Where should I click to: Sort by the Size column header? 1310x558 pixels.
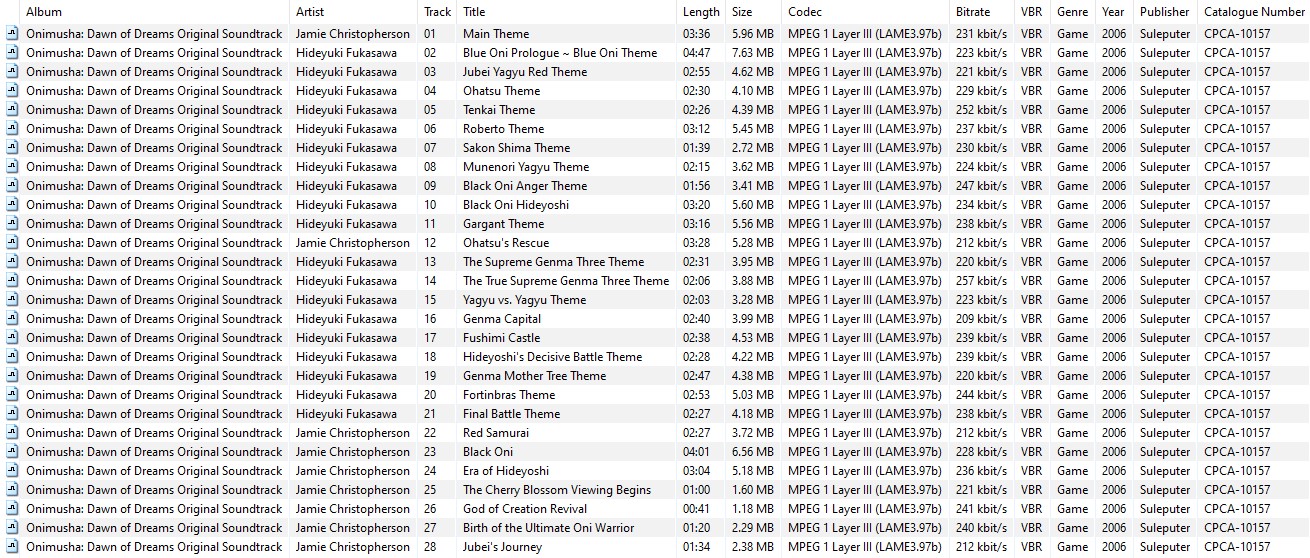[742, 12]
